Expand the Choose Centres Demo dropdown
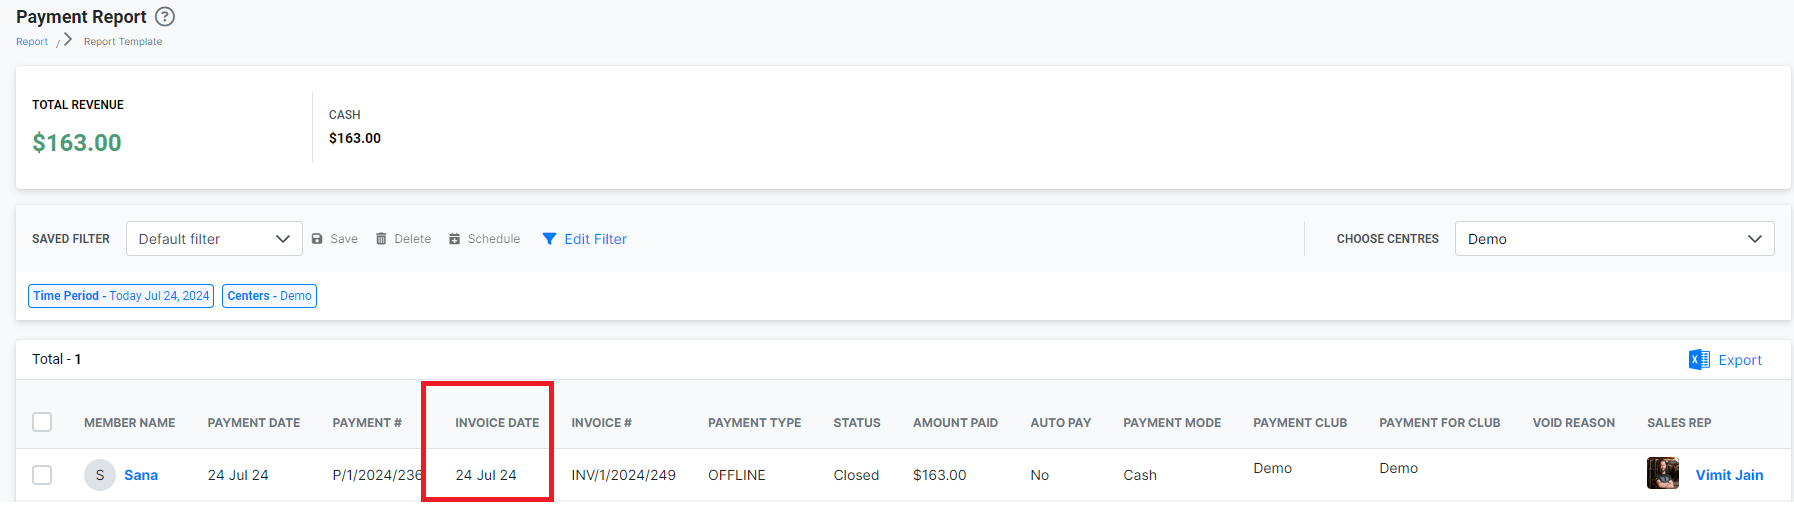 (1614, 239)
